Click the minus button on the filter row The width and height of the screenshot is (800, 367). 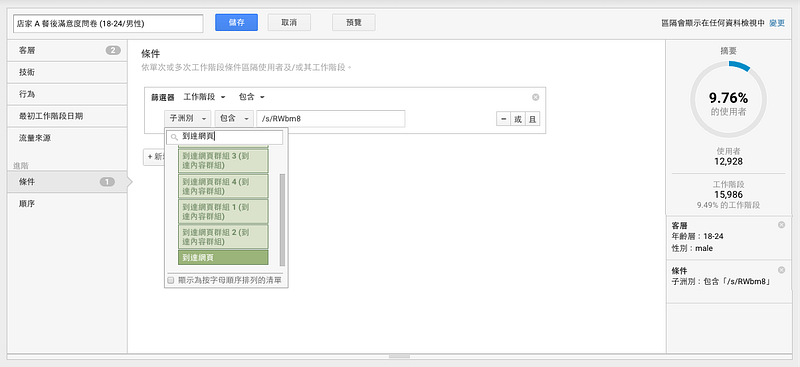click(x=504, y=119)
